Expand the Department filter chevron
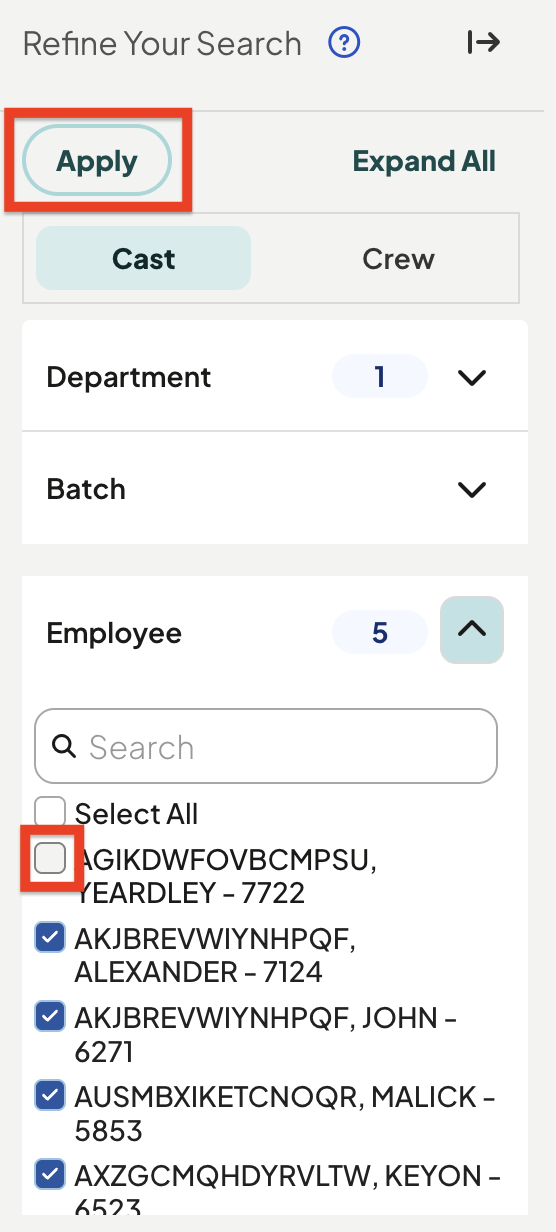The height and width of the screenshot is (1232, 556). 472,377
